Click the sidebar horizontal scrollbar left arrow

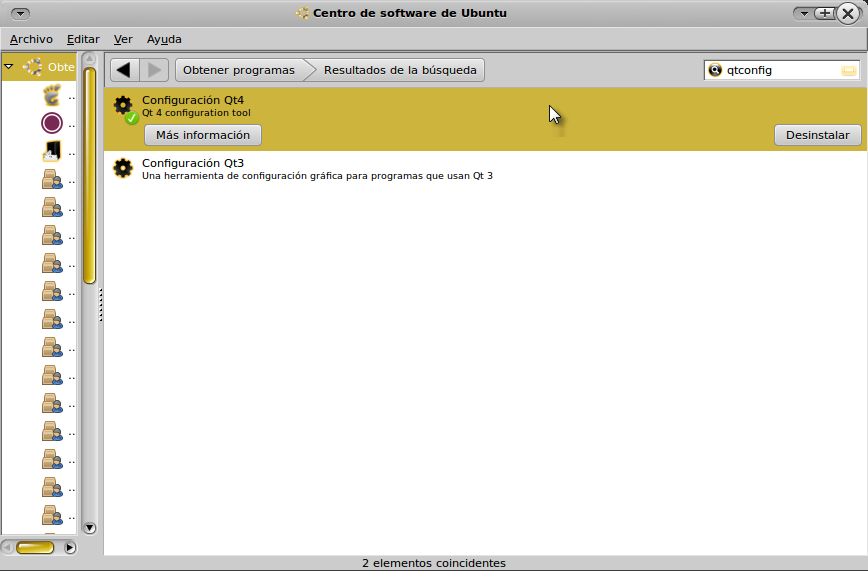pos(7,548)
